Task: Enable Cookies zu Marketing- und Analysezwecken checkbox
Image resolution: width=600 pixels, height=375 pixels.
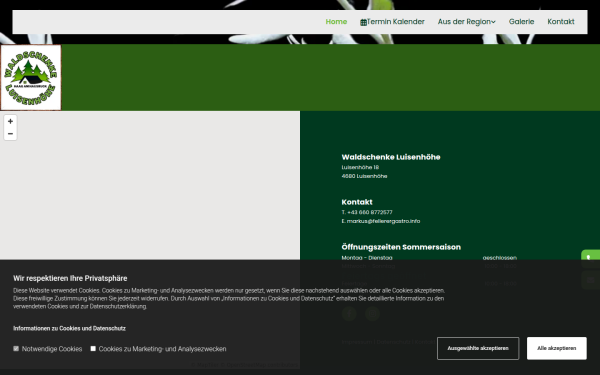Action: pyautogui.click(x=93, y=349)
